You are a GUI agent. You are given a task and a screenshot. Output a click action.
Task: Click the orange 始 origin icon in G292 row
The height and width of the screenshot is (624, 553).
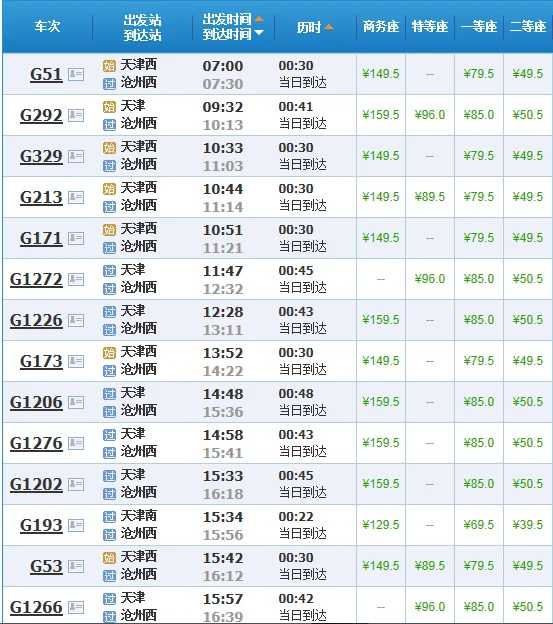(x=109, y=107)
